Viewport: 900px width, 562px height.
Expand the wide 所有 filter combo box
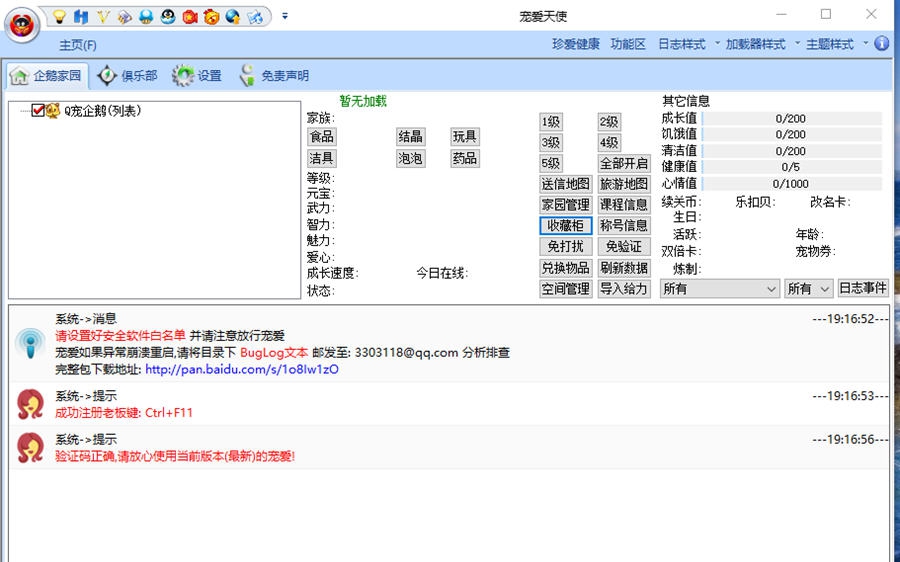point(719,288)
